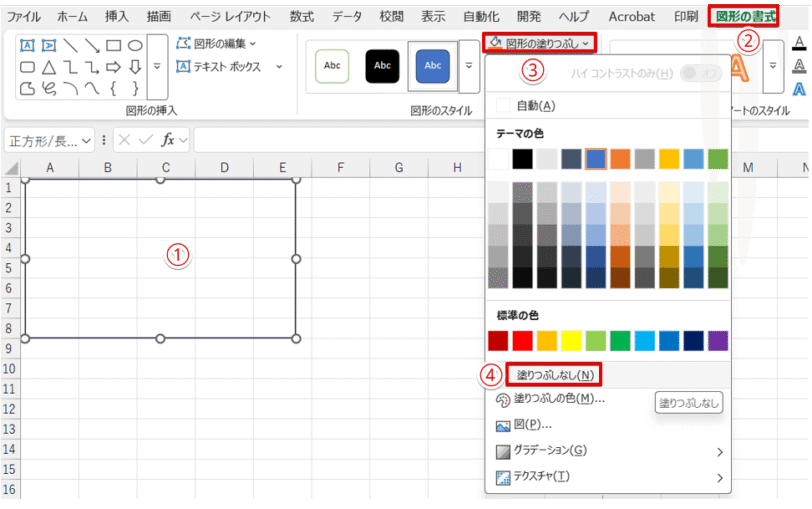Expand the shape gallery more button

click(157, 66)
